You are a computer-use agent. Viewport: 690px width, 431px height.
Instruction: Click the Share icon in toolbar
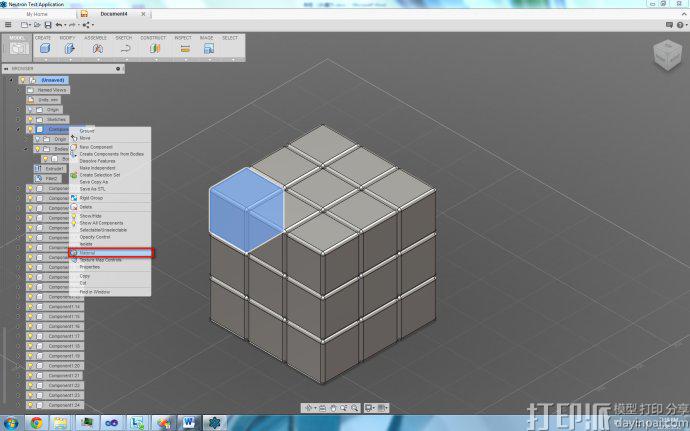coord(86,25)
